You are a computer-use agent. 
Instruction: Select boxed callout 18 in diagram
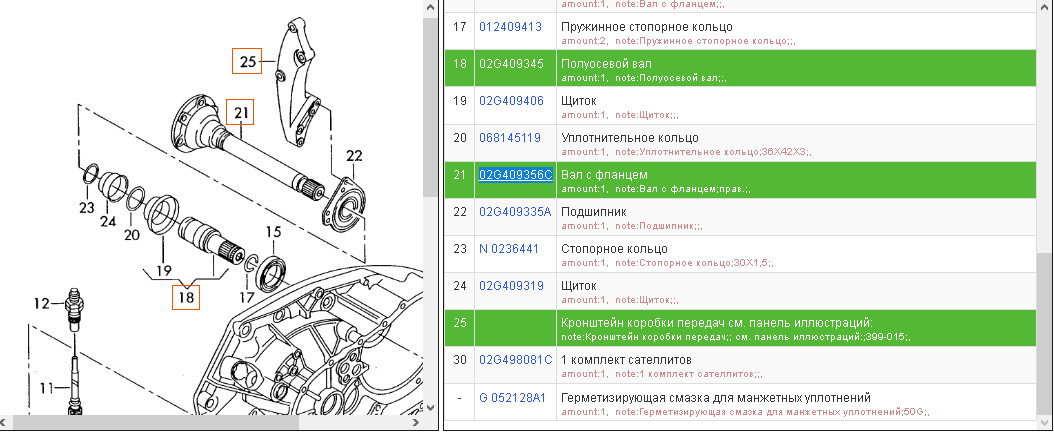186,297
